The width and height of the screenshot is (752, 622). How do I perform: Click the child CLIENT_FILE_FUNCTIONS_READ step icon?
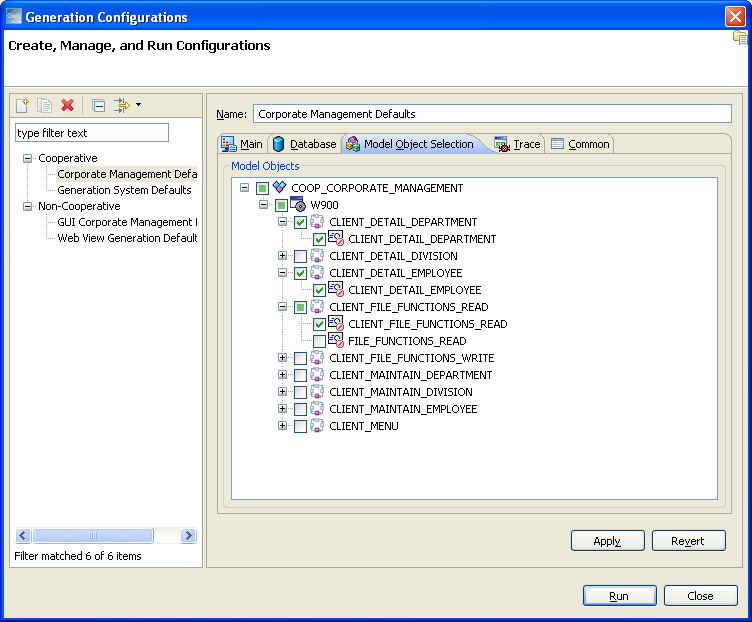(336, 323)
